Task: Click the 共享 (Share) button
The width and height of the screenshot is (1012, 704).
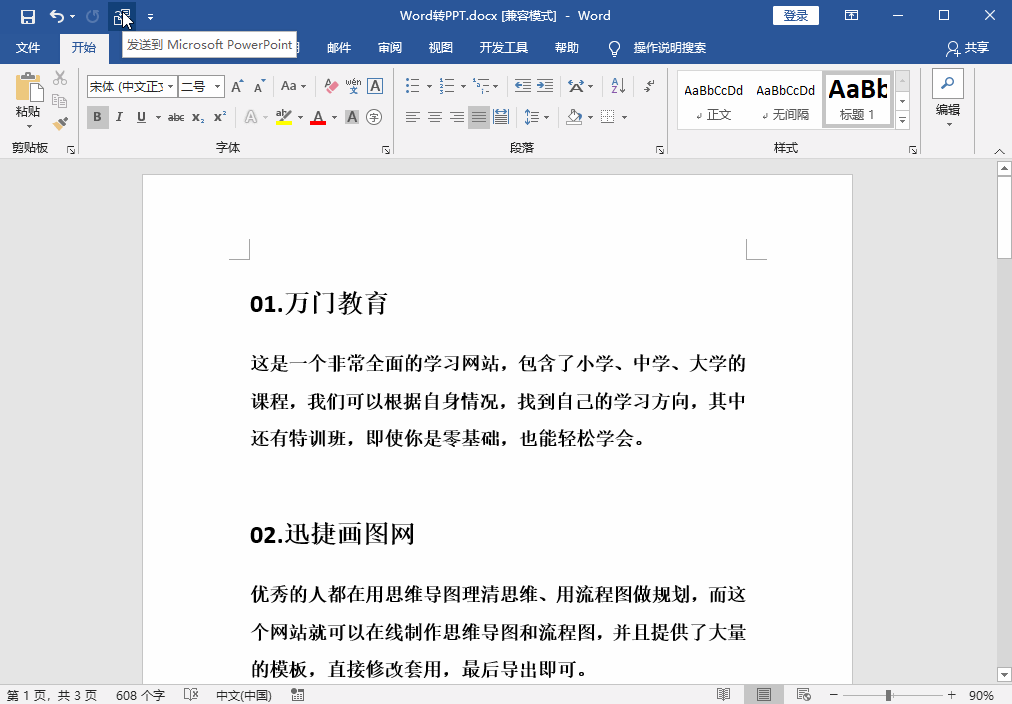Action: pyautogui.click(x=967, y=48)
